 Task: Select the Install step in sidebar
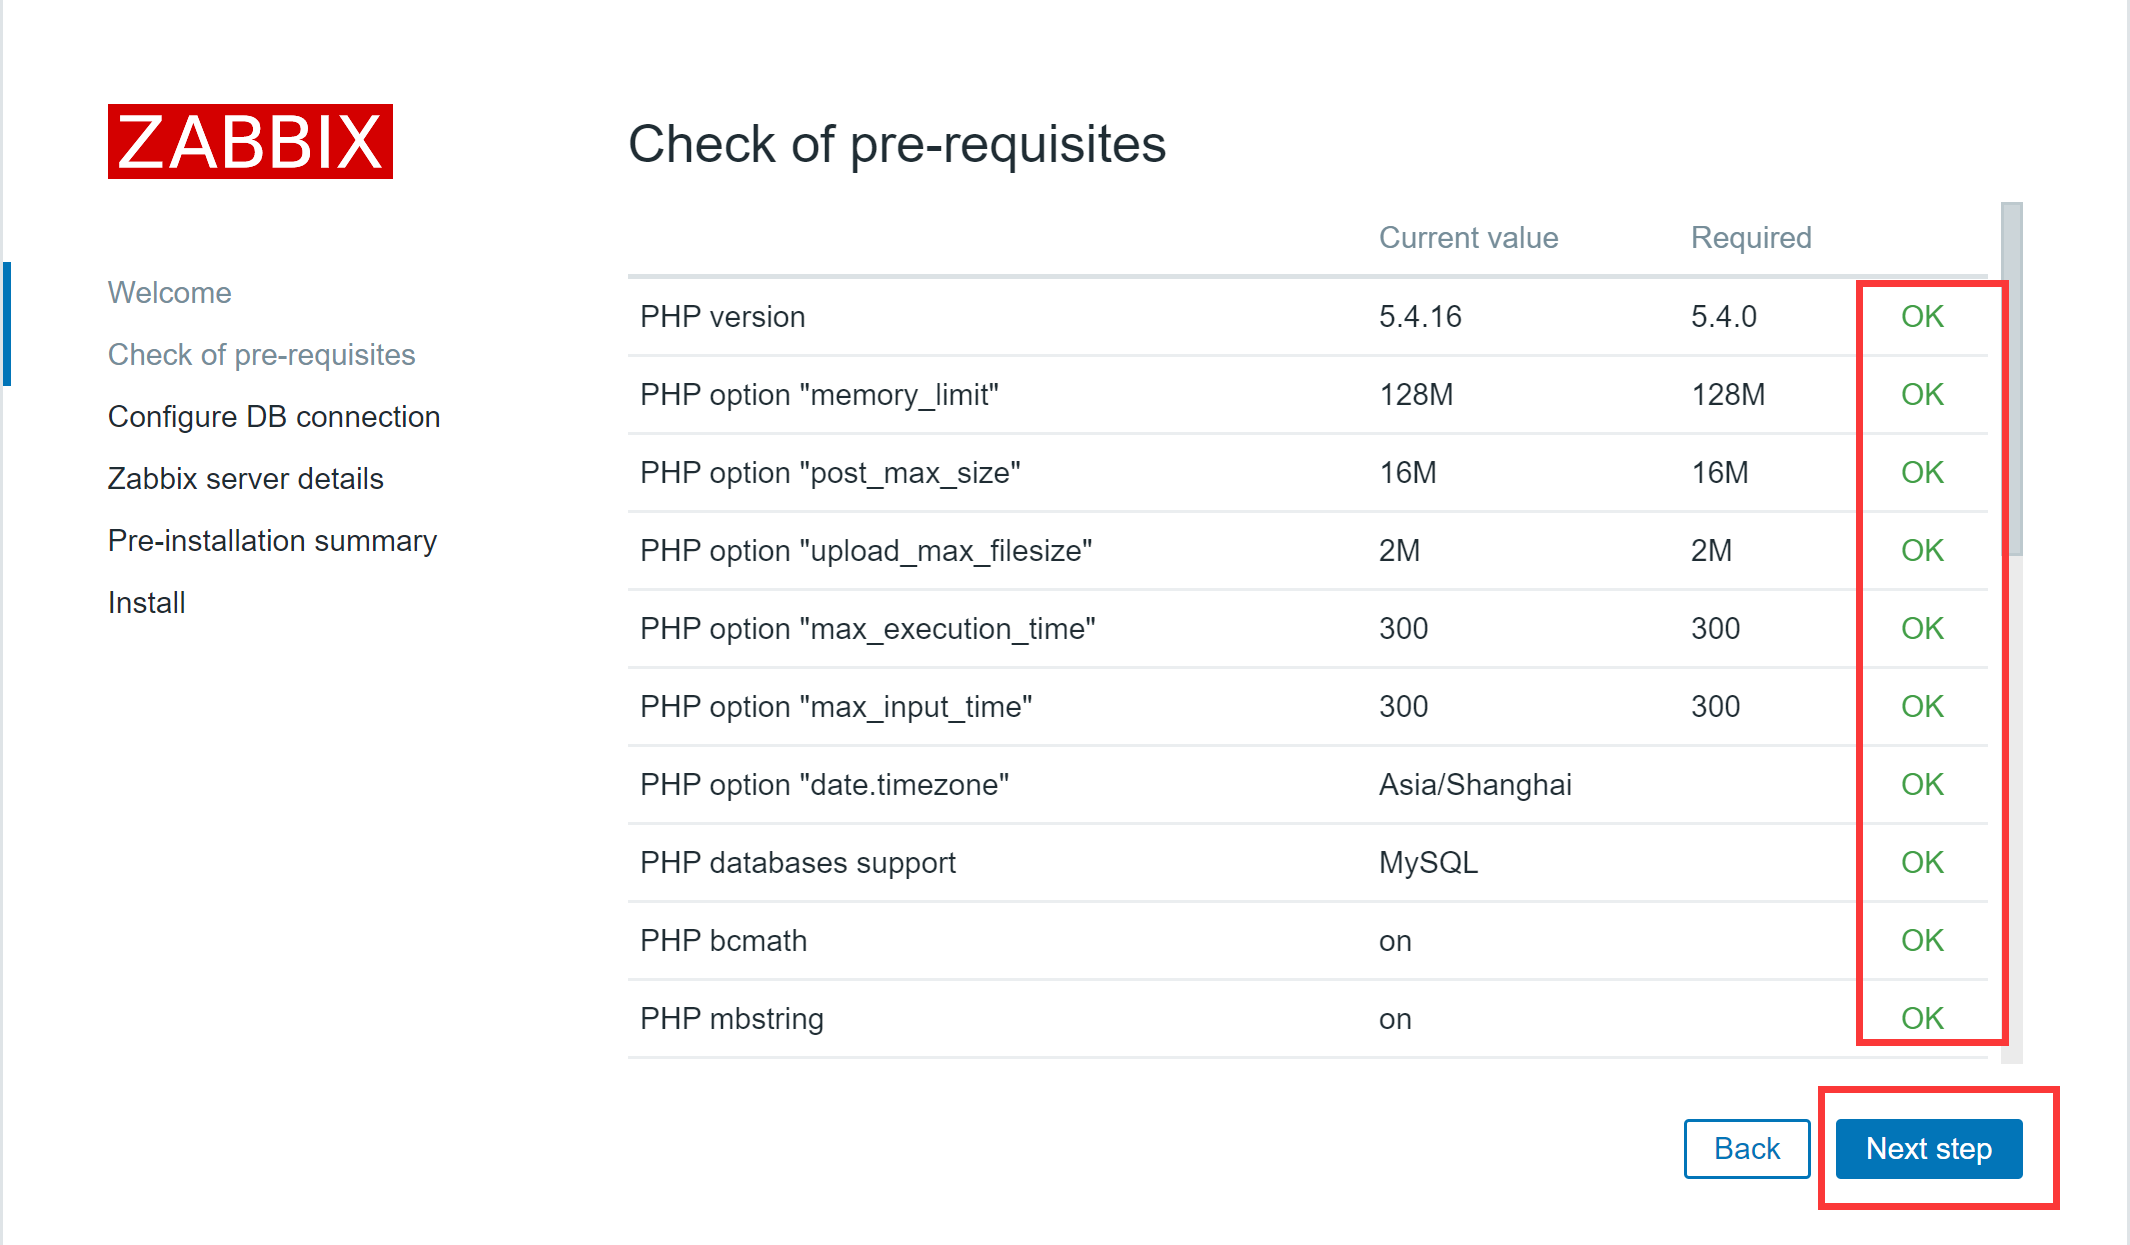[x=146, y=602]
